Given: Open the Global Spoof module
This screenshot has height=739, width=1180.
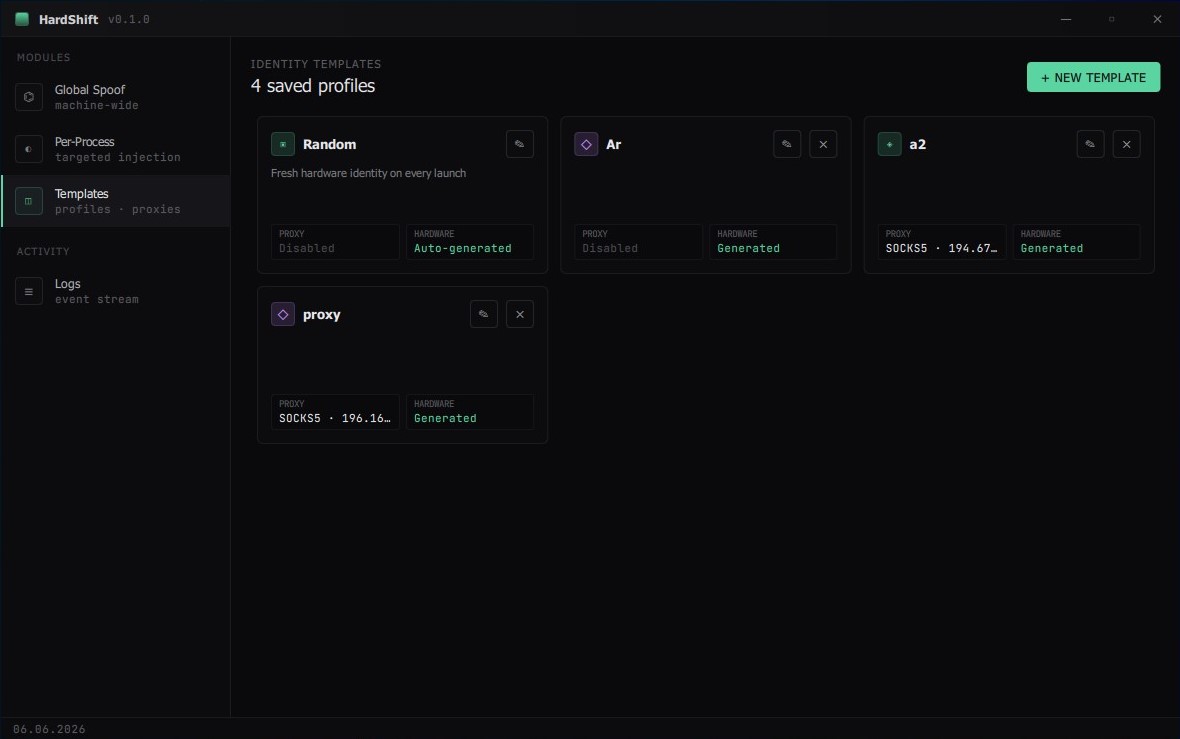Looking at the screenshot, I should tap(115, 97).
